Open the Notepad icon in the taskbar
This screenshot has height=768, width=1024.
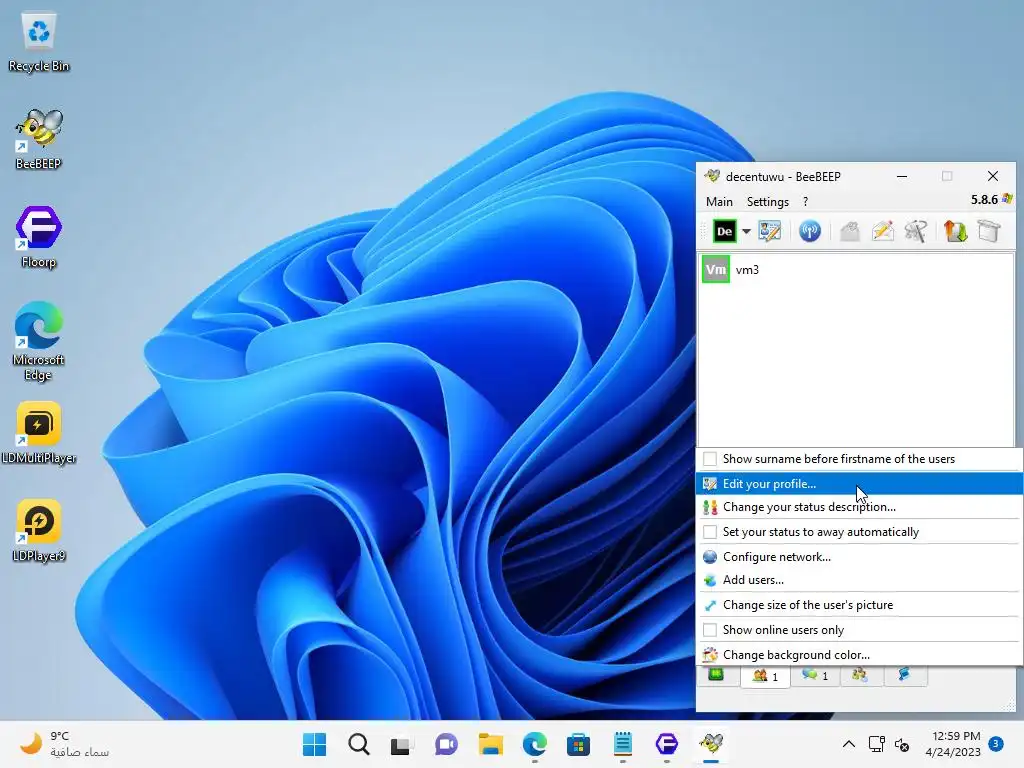click(x=622, y=744)
